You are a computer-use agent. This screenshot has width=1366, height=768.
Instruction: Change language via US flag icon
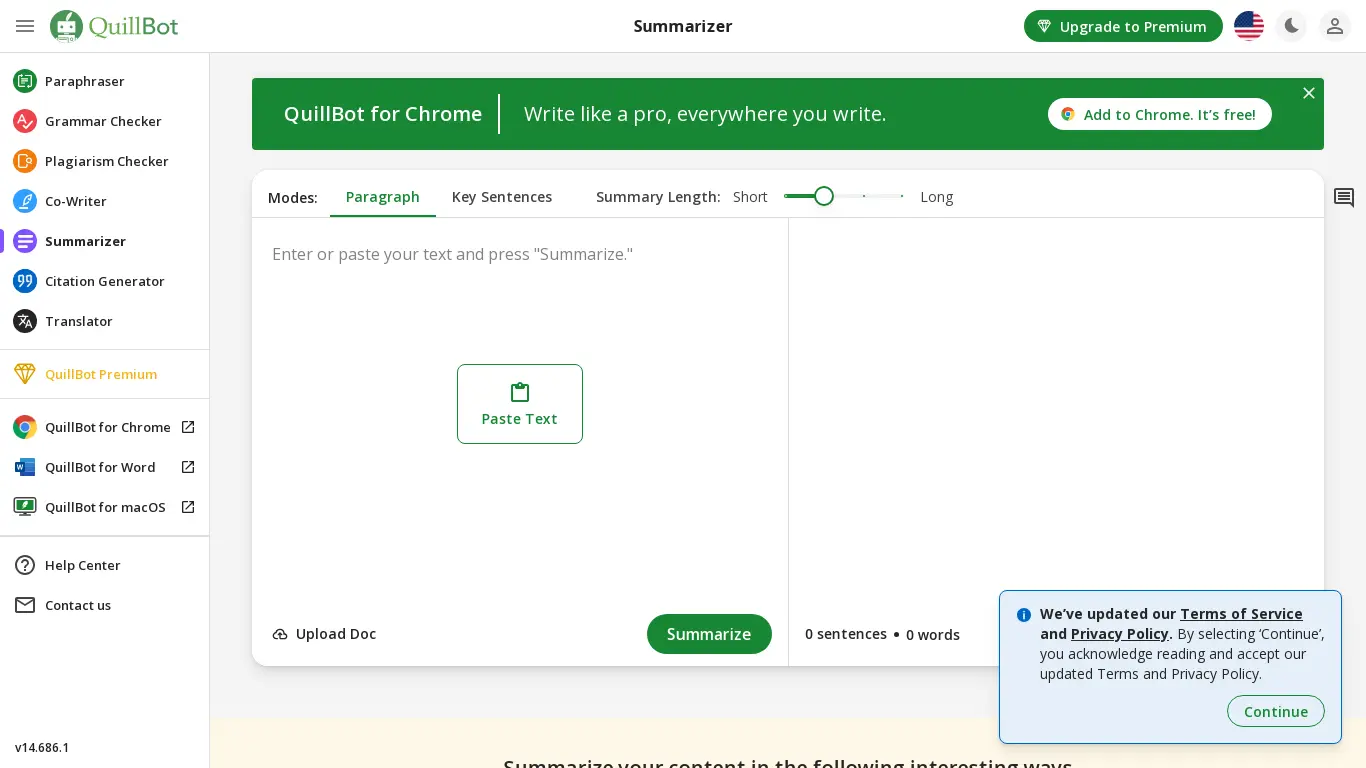point(1249,26)
